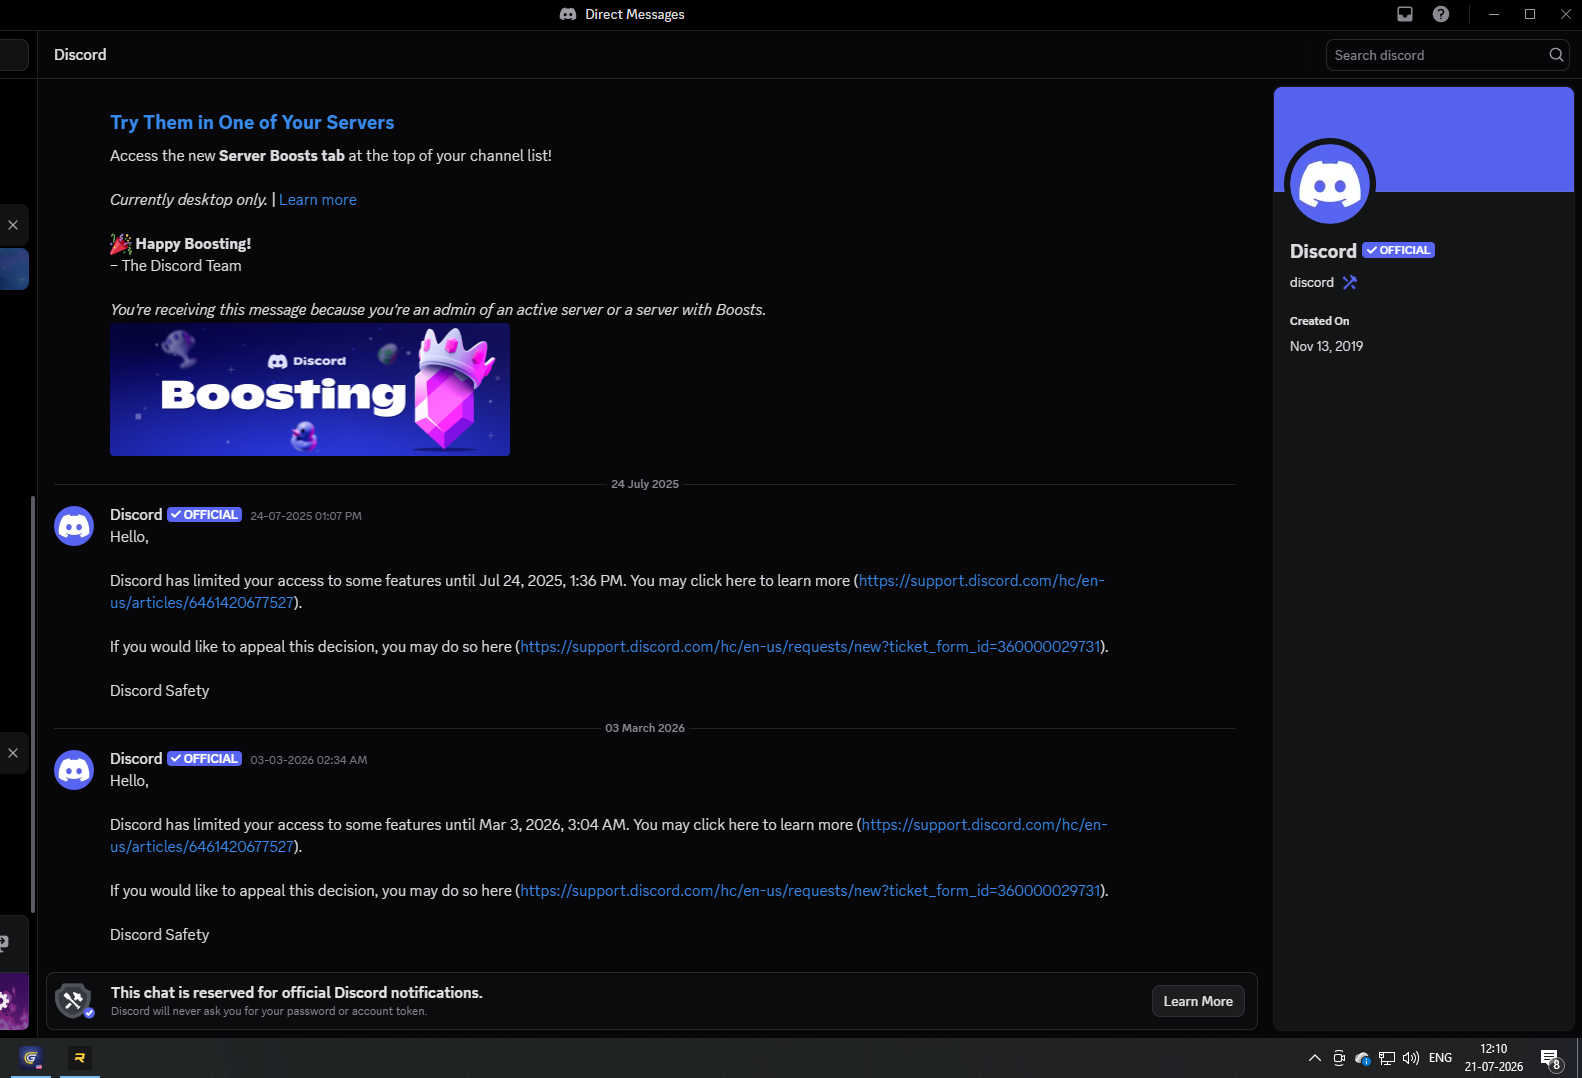Click the Discord logo in the title bar

click(x=568, y=14)
